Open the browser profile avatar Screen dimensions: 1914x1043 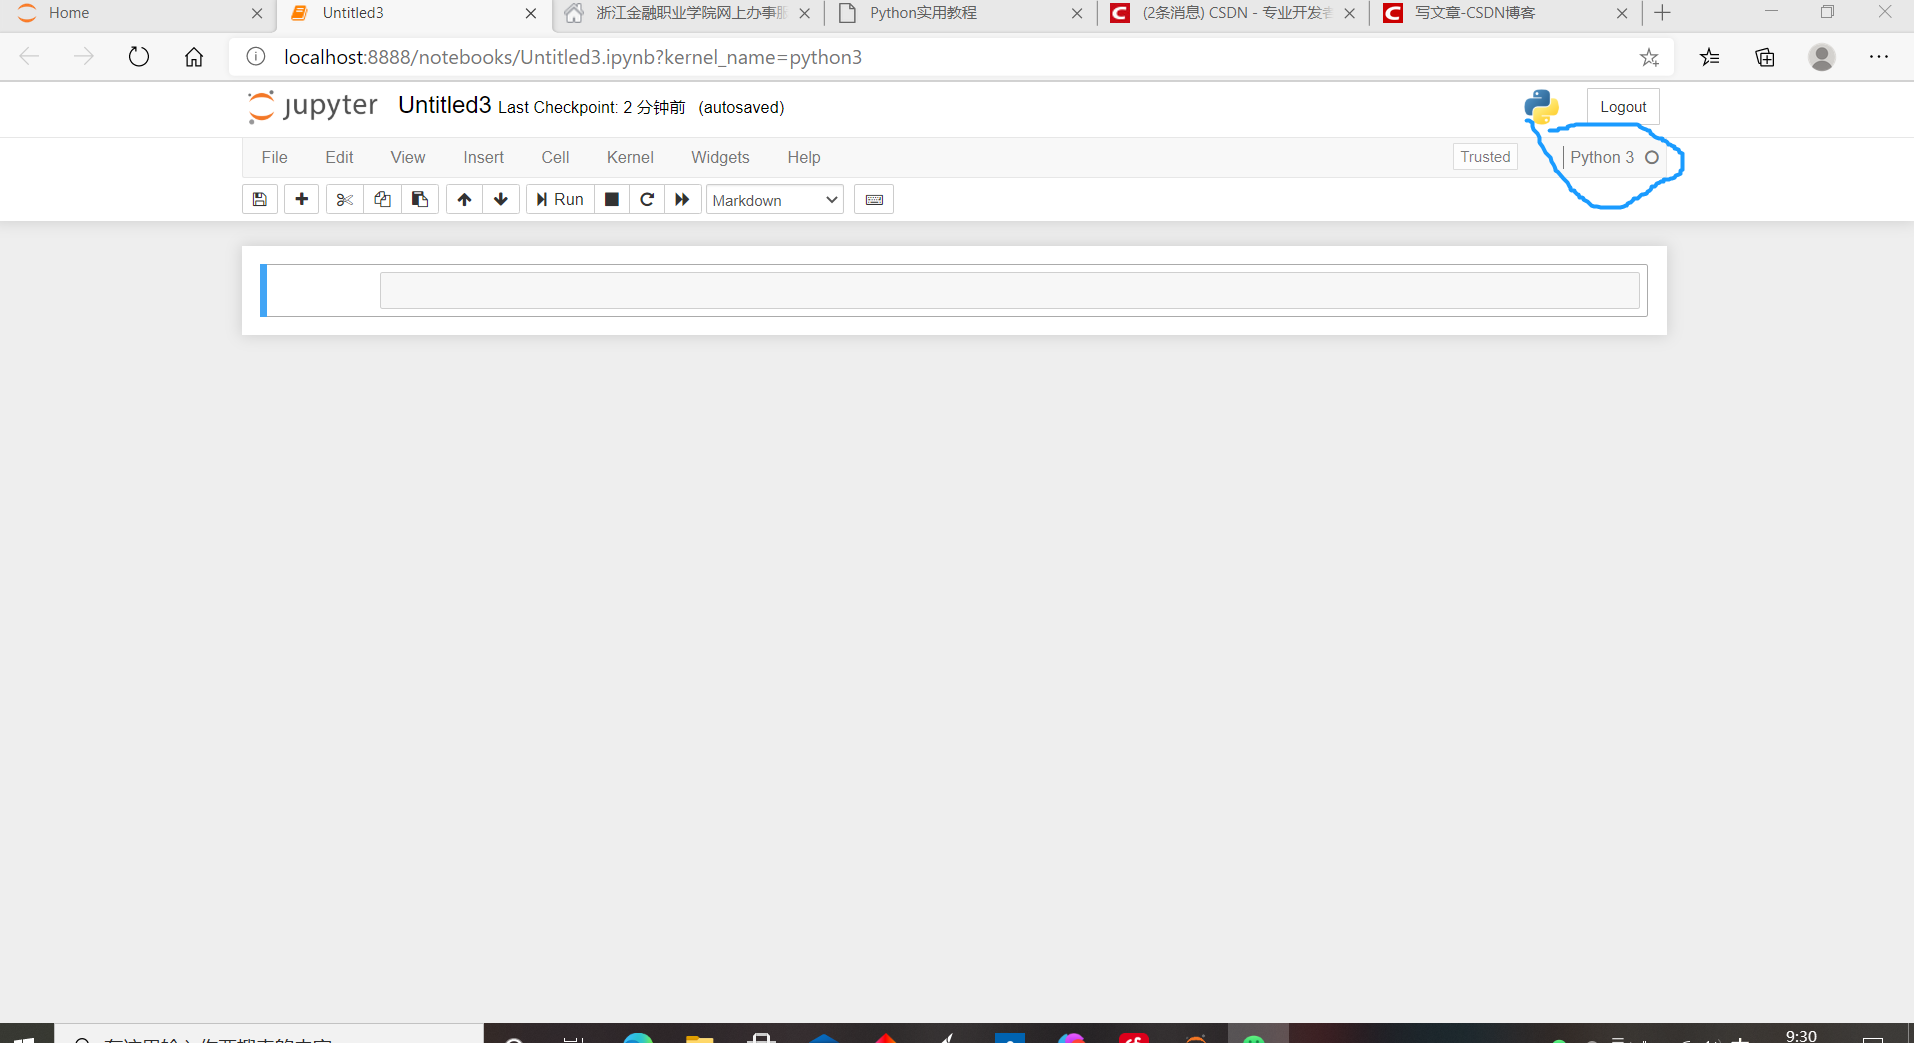(x=1822, y=57)
